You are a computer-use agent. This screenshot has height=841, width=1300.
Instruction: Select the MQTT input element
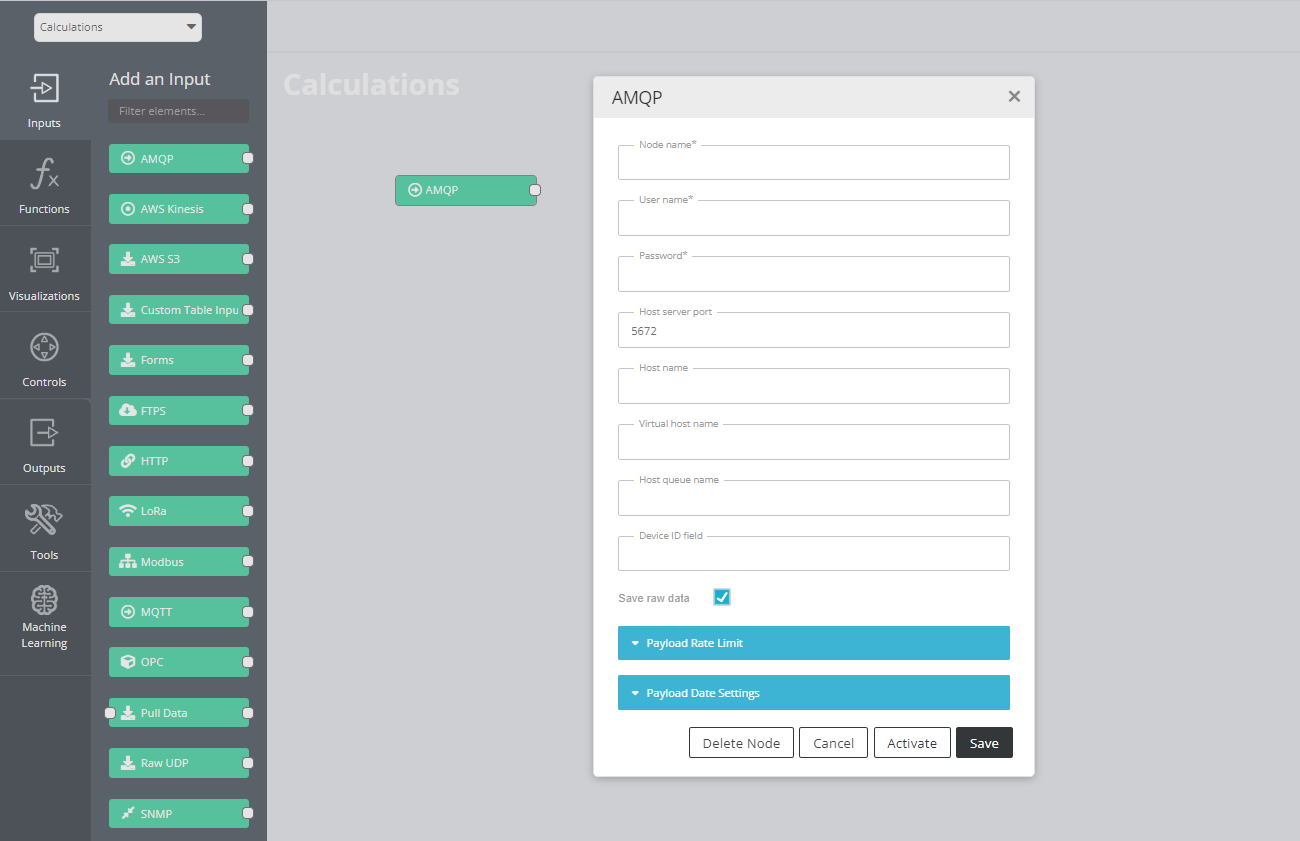point(179,612)
